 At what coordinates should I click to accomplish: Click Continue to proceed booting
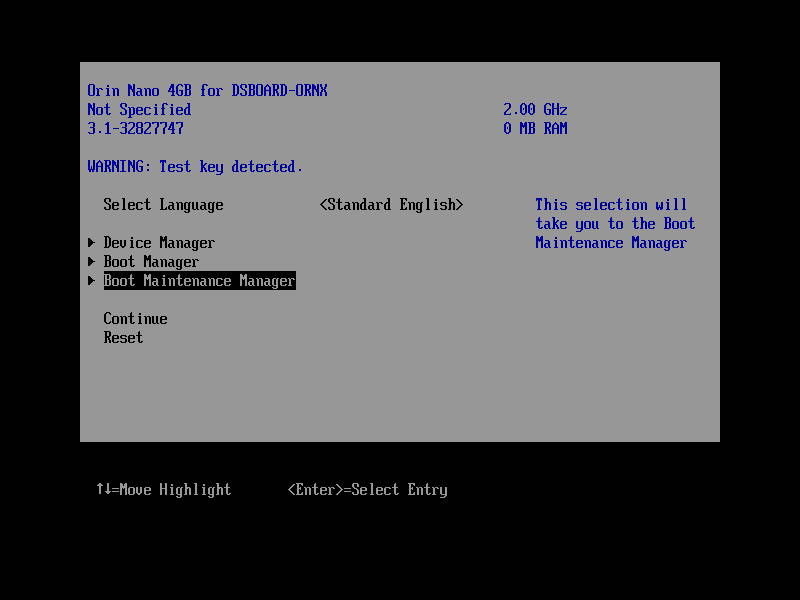tap(134, 318)
